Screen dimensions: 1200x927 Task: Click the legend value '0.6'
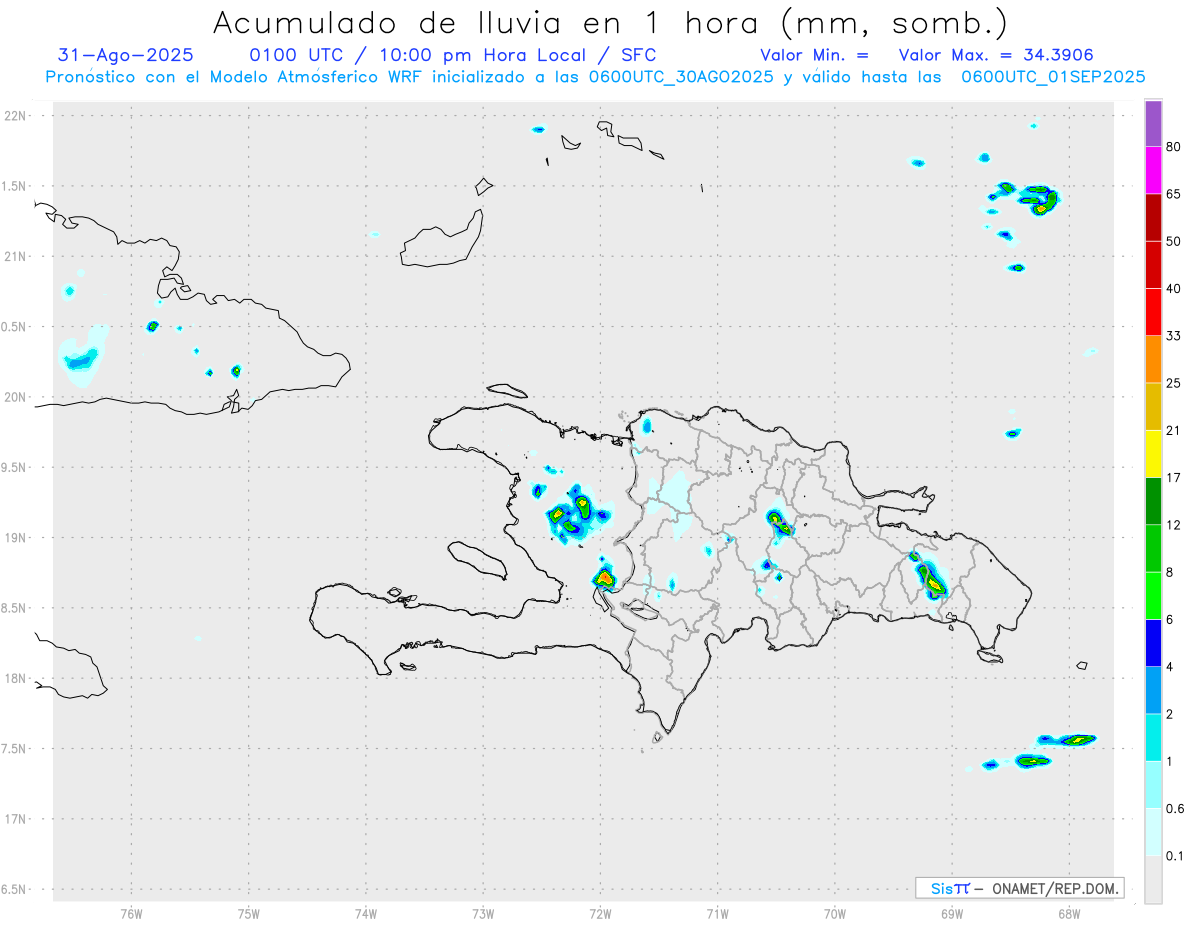coord(1176,809)
